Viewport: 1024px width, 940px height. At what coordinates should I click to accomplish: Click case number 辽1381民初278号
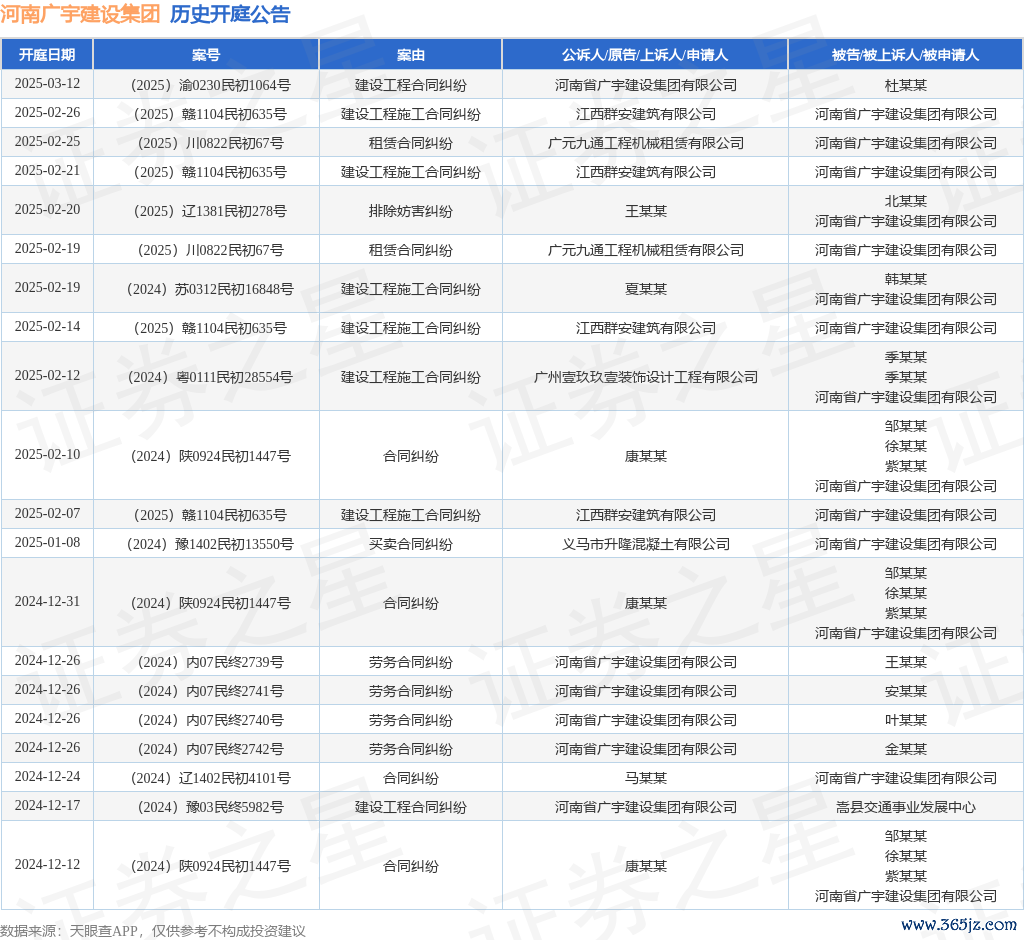point(210,210)
